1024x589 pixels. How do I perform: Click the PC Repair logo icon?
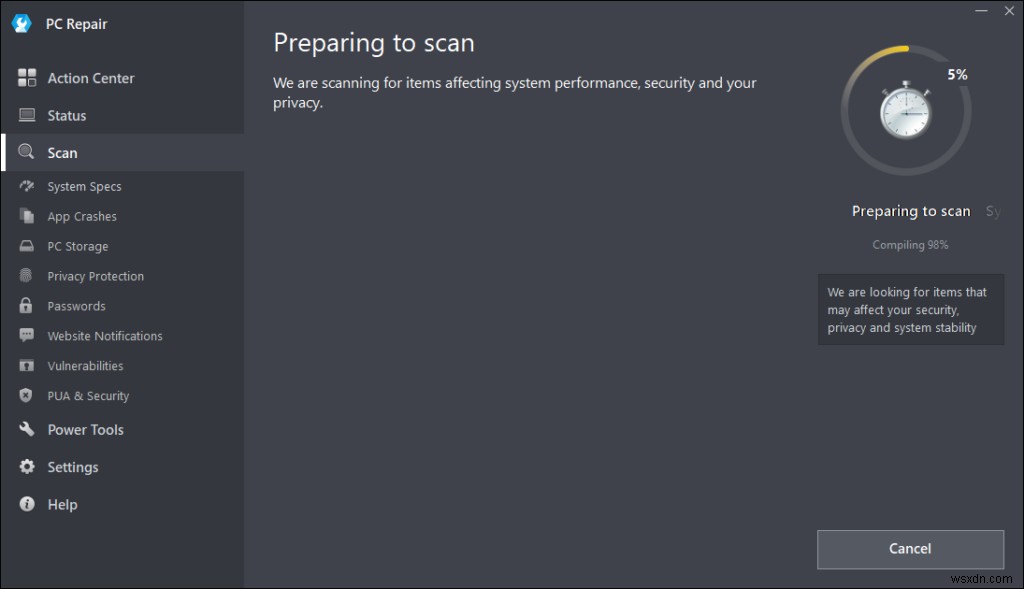point(22,24)
